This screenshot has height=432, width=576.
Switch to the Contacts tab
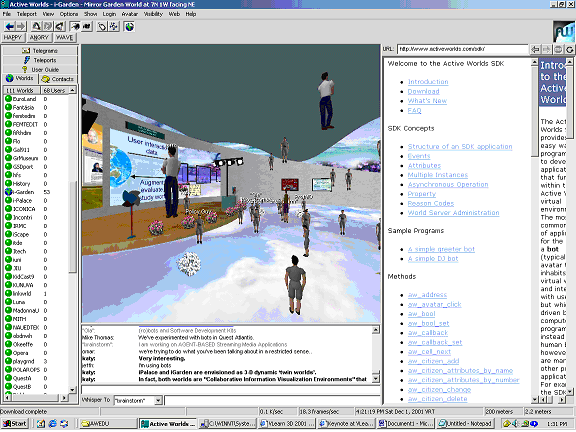58,79
